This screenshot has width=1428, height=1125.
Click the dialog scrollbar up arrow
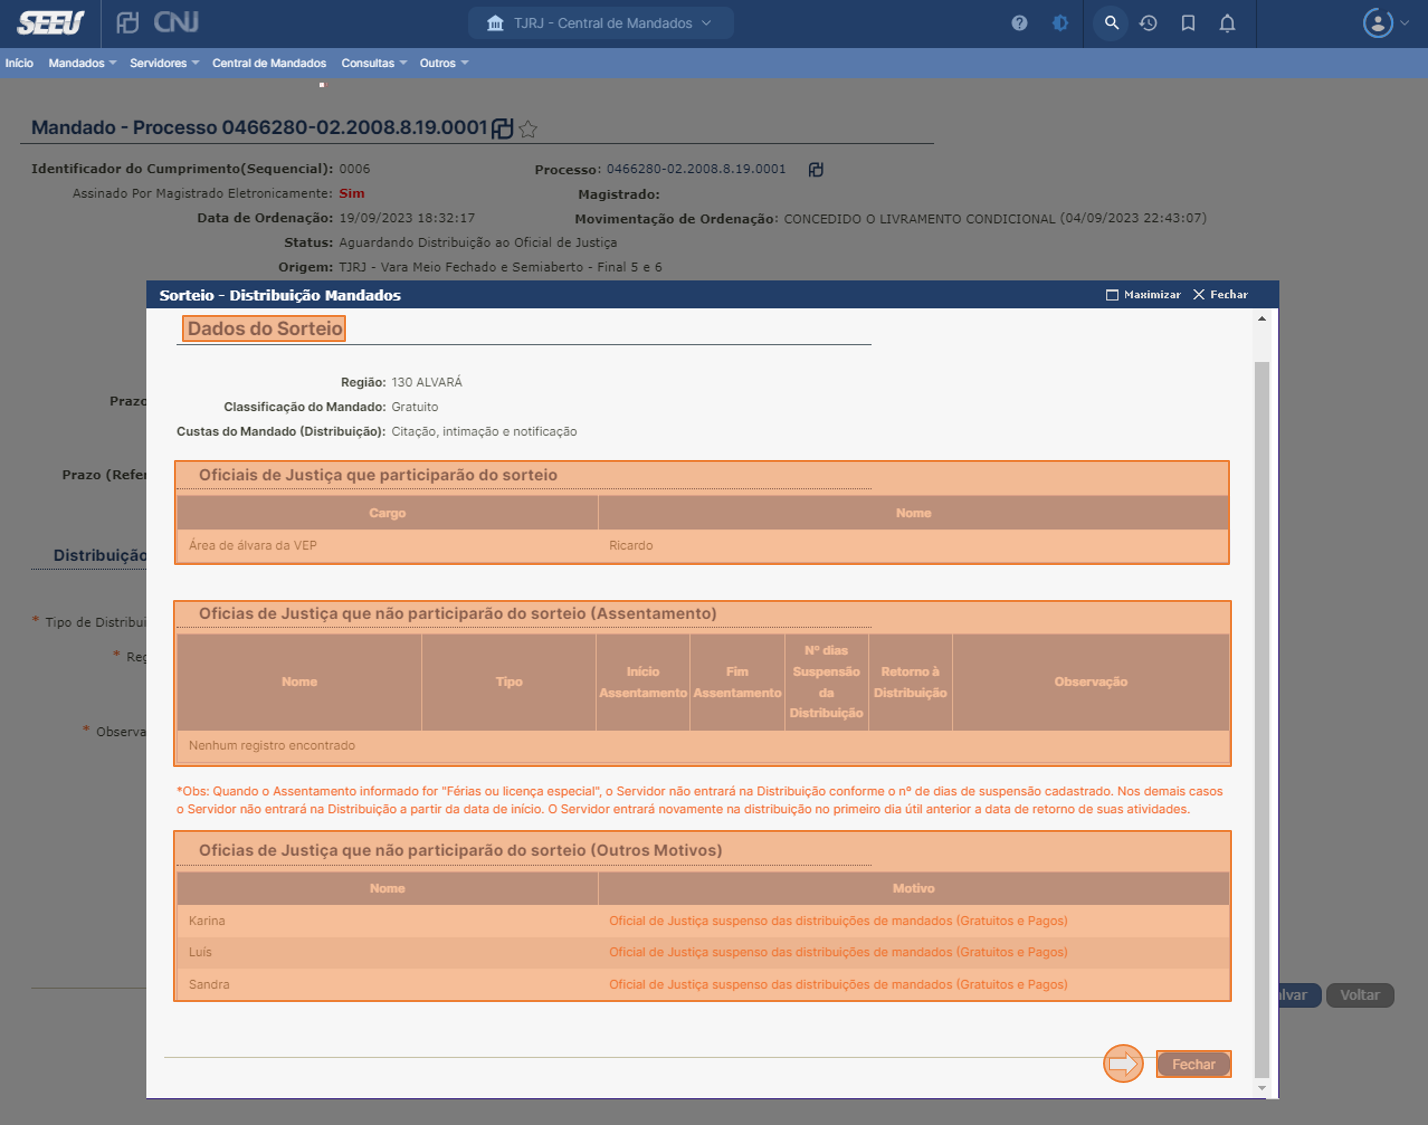(1262, 319)
